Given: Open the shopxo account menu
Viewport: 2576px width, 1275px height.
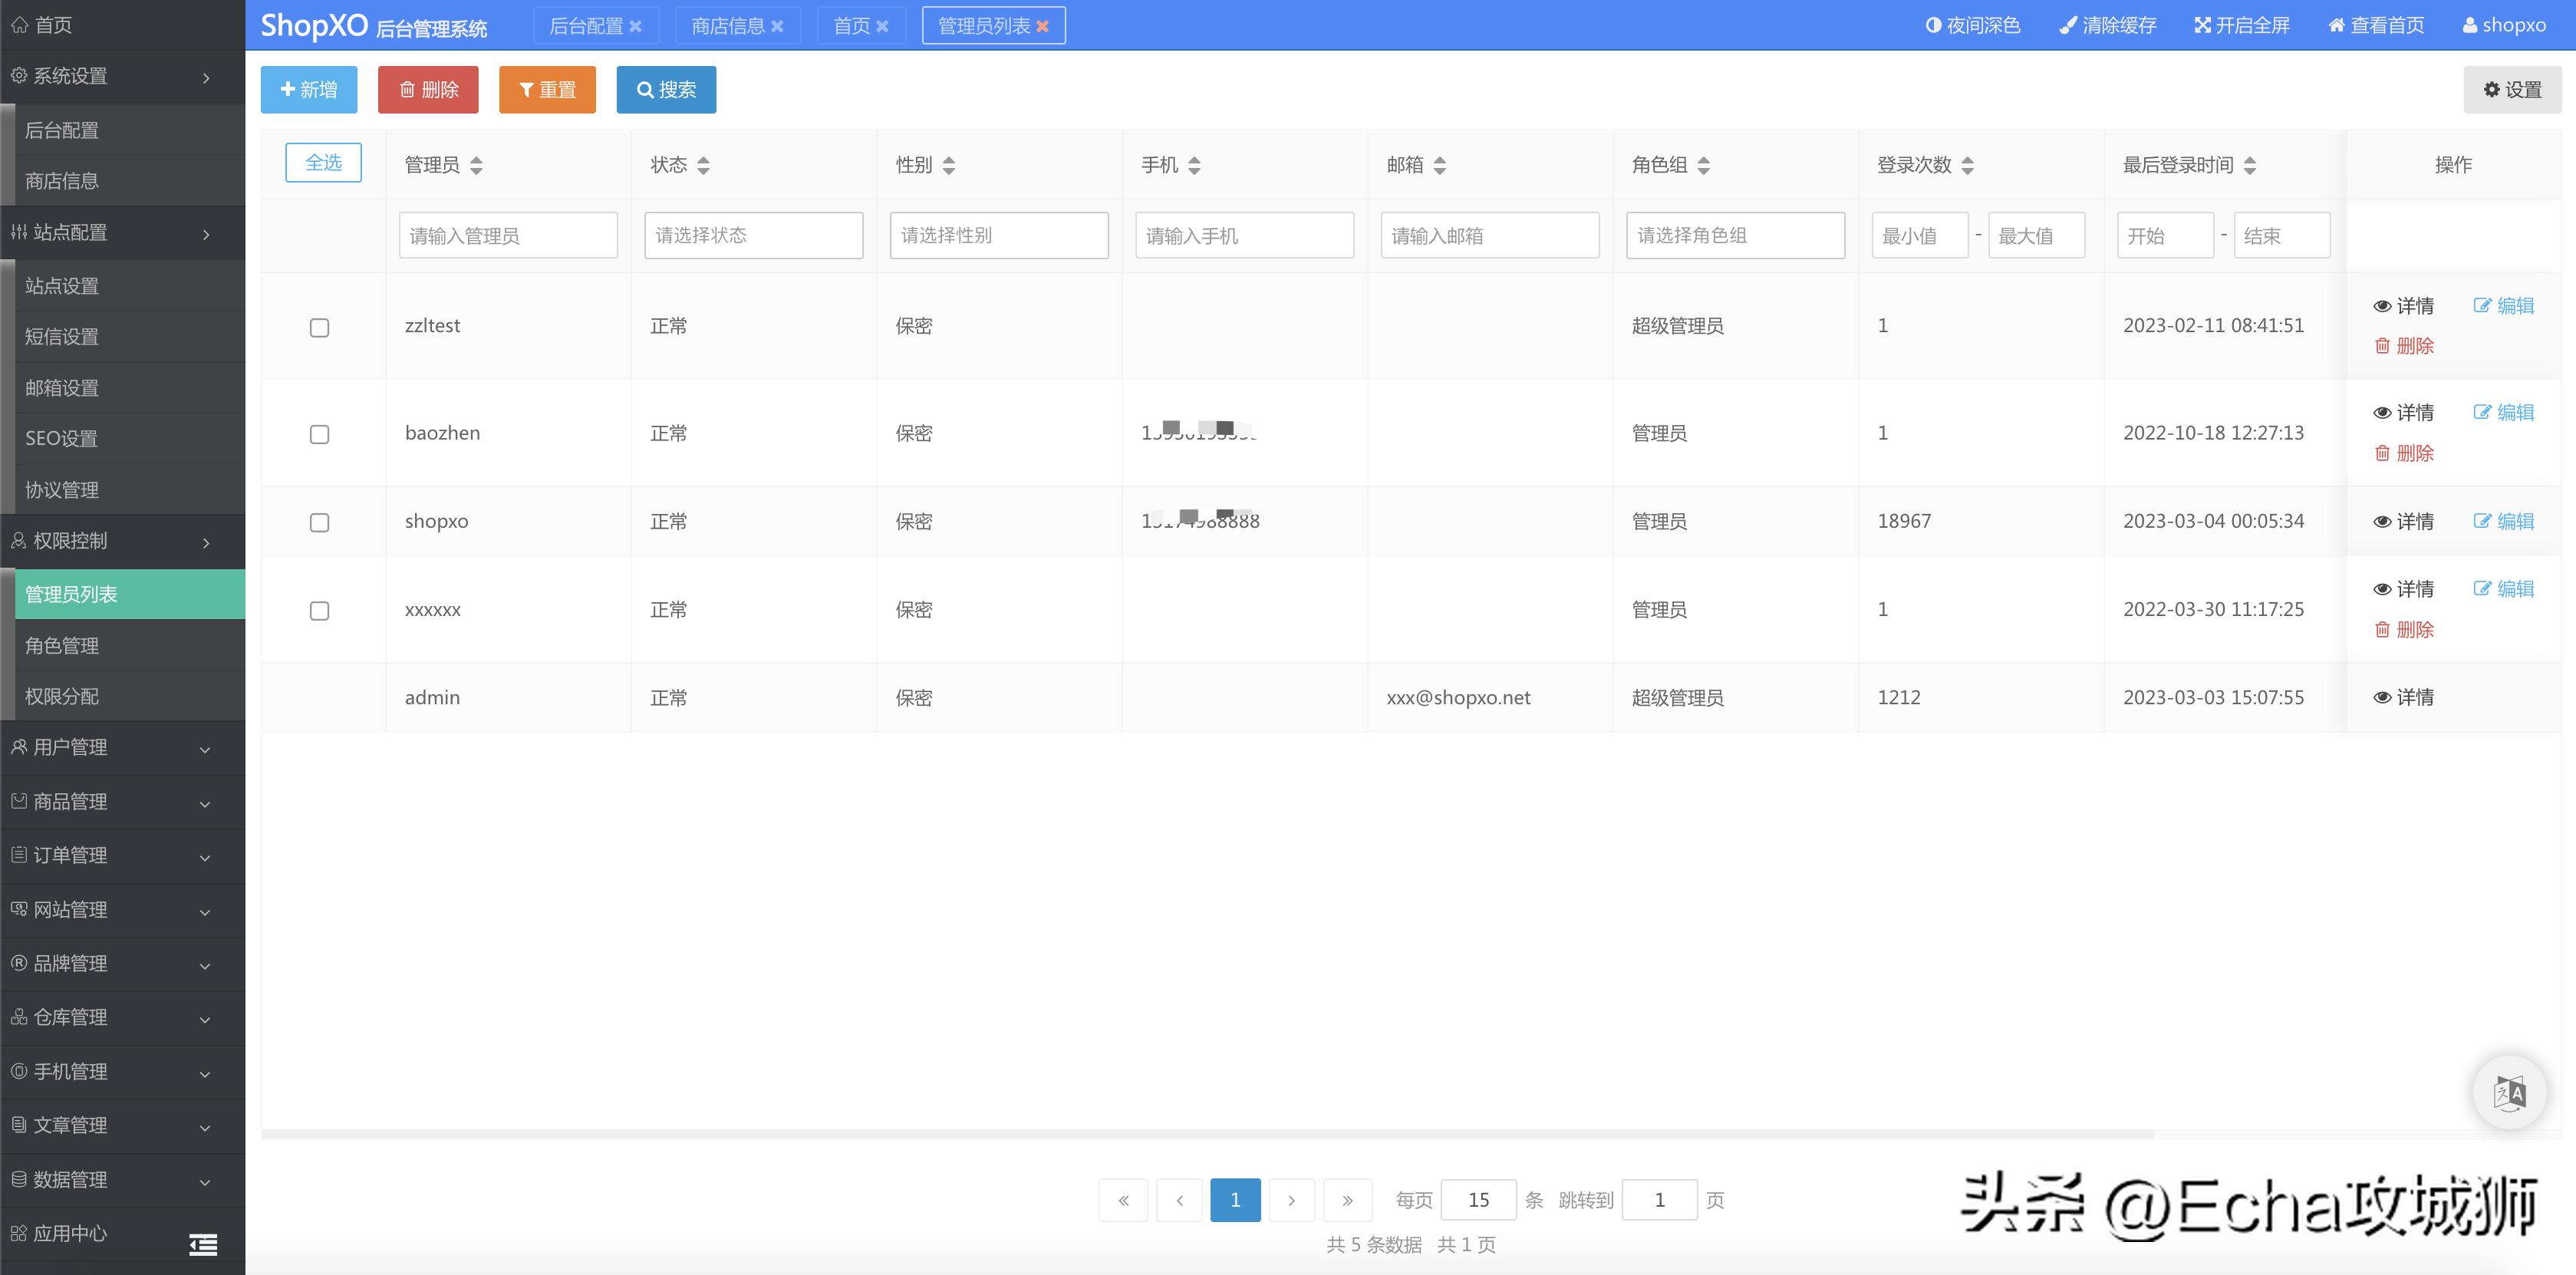Looking at the screenshot, I should click(2504, 25).
